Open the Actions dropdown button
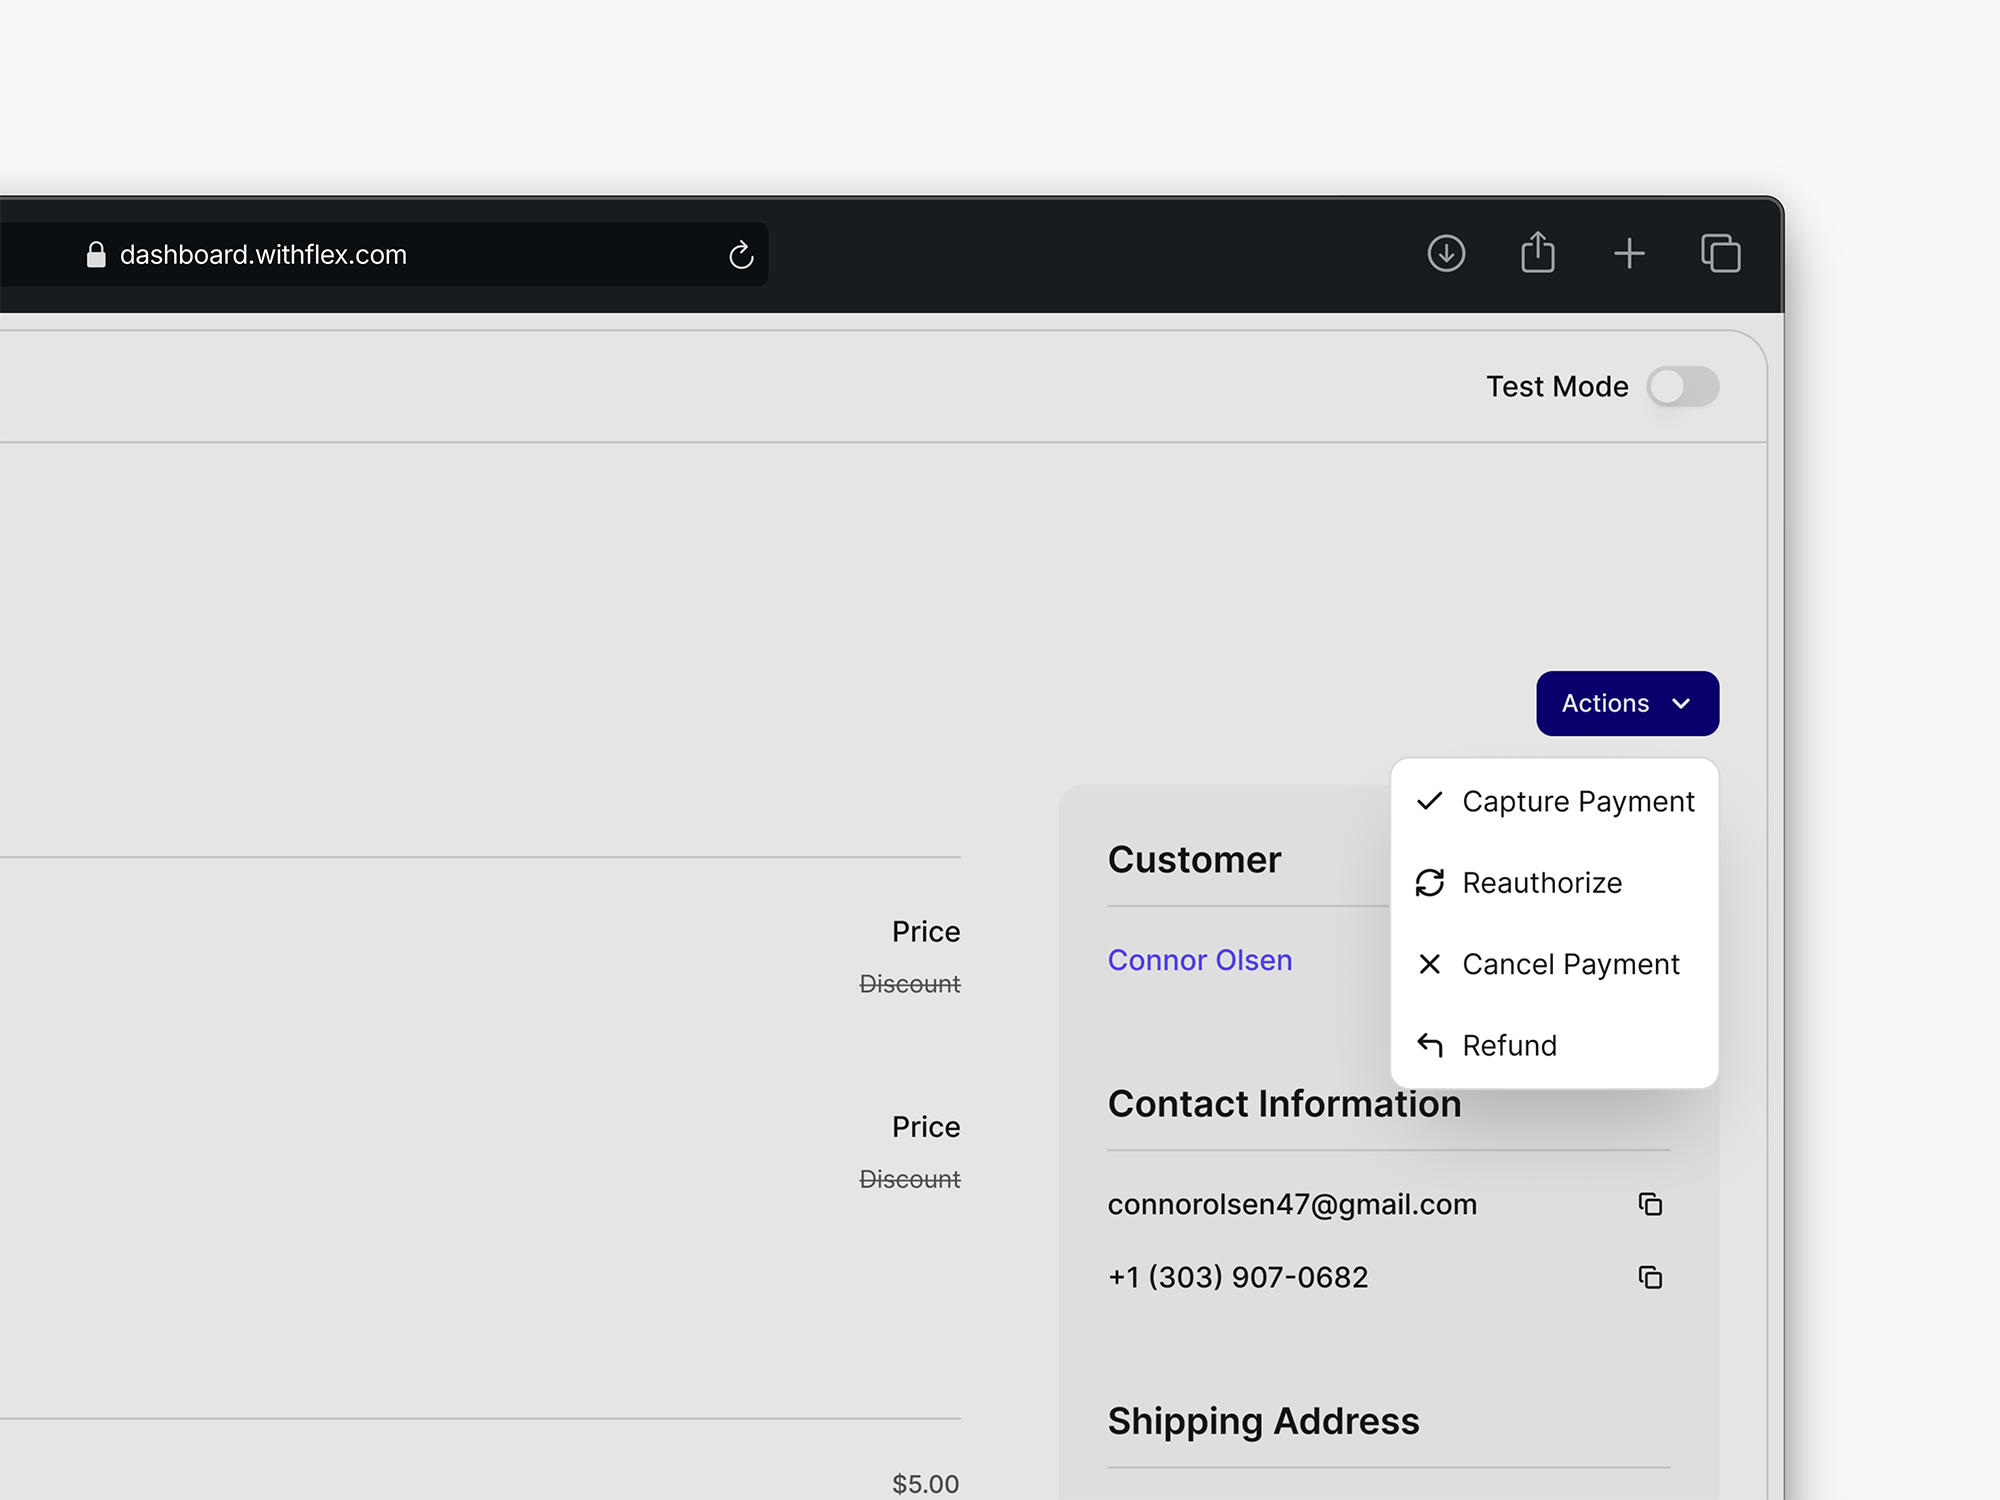 [1626, 703]
